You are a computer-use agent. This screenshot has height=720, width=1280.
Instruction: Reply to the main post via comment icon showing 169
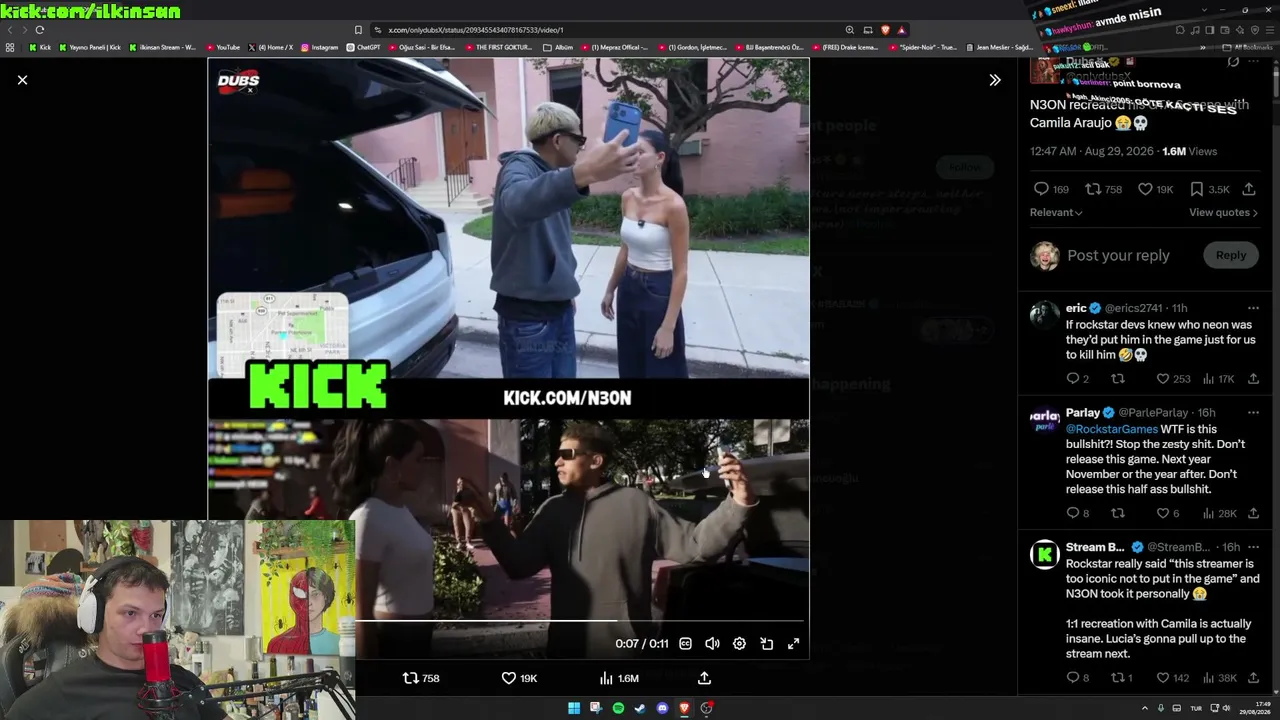click(x=1050, y=189)
